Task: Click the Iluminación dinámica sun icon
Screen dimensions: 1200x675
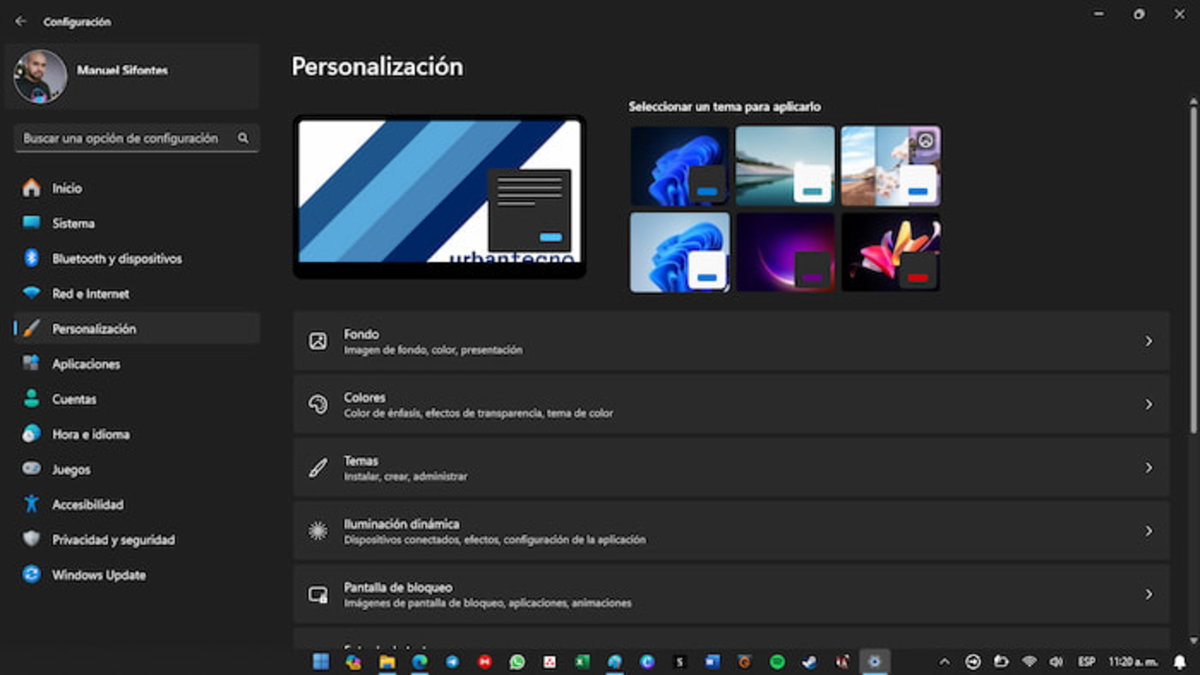Action: (x=318, y=531)
